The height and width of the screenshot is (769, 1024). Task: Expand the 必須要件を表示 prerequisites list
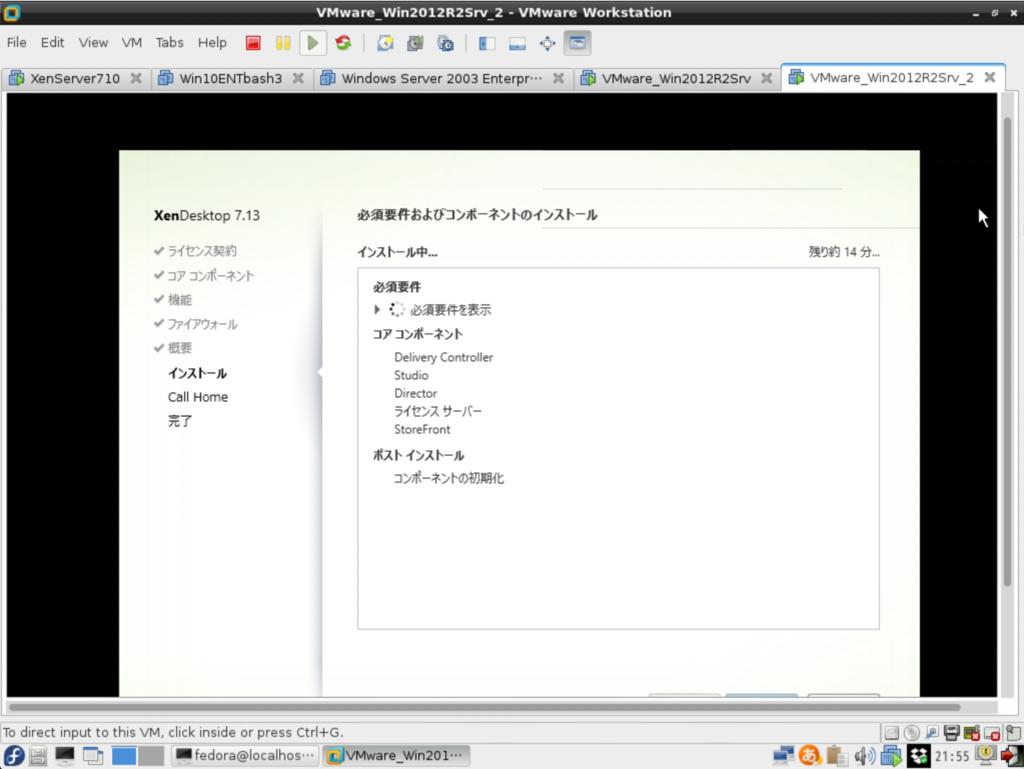377,309
